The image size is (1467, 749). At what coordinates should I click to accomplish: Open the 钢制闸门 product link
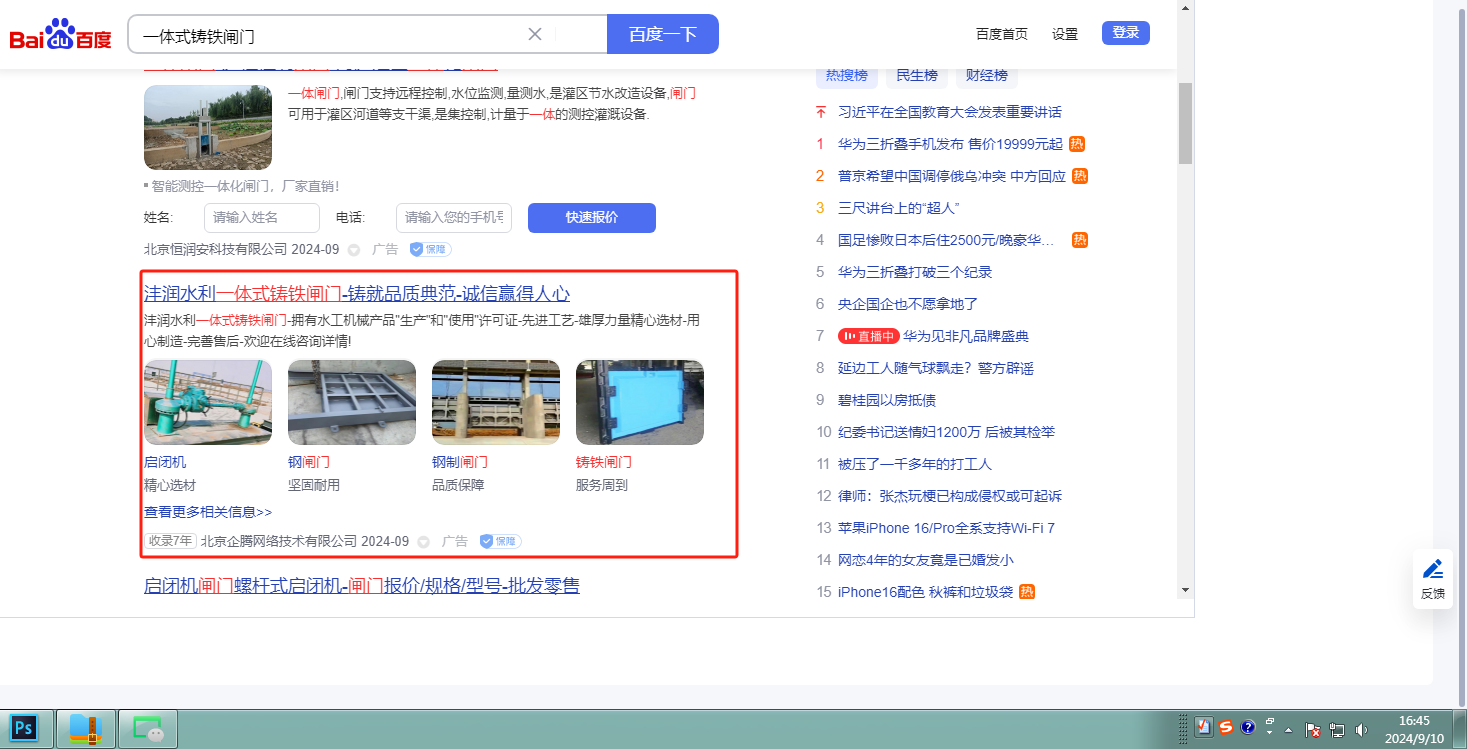coord(460,462)
